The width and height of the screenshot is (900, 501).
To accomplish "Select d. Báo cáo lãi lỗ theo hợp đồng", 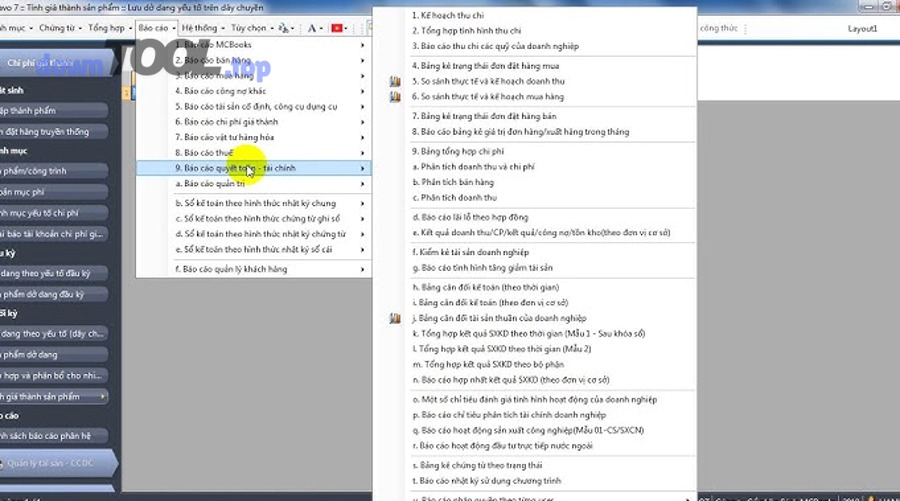I will (x=535, y=218).
